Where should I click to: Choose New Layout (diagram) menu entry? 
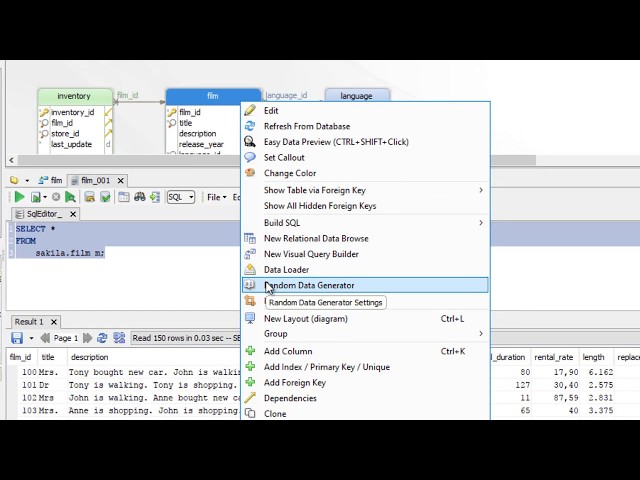[365, 319]
